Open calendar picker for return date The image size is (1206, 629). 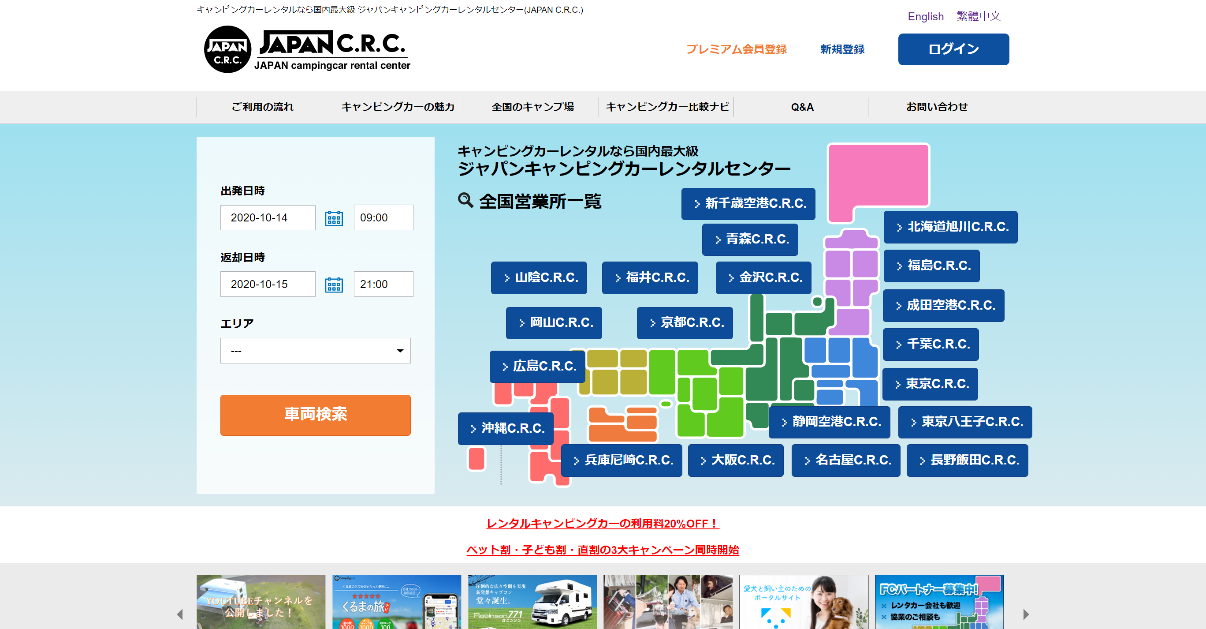pos(334,285)
